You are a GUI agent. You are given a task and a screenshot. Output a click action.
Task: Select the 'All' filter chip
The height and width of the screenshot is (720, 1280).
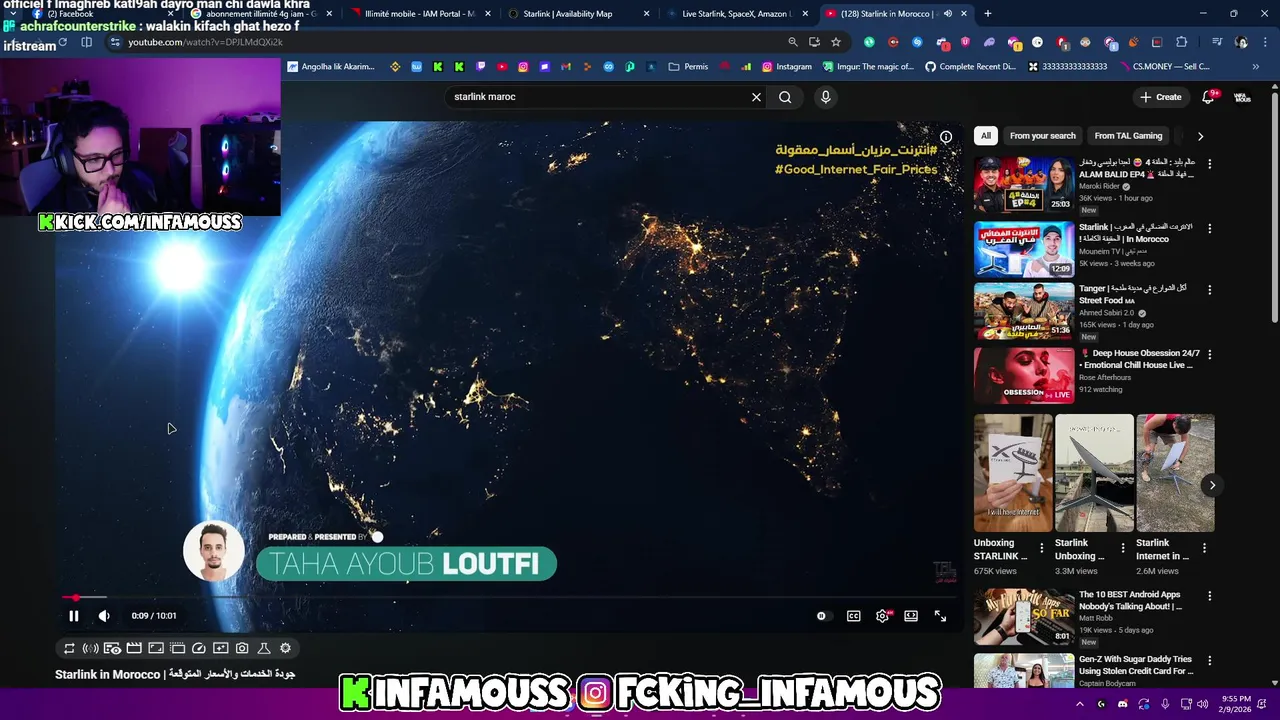click(x=986, y=136)
